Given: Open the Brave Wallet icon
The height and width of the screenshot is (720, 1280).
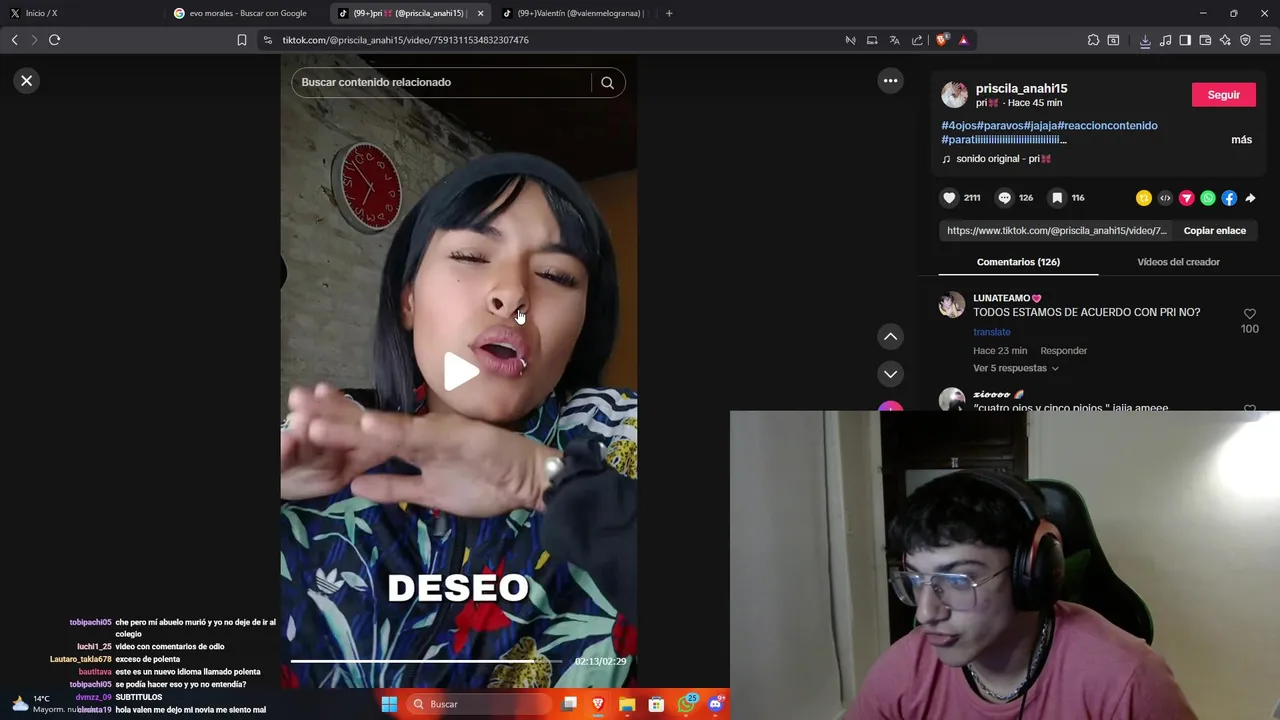Looking at the screenshot, I should [x=1205, y=40].
